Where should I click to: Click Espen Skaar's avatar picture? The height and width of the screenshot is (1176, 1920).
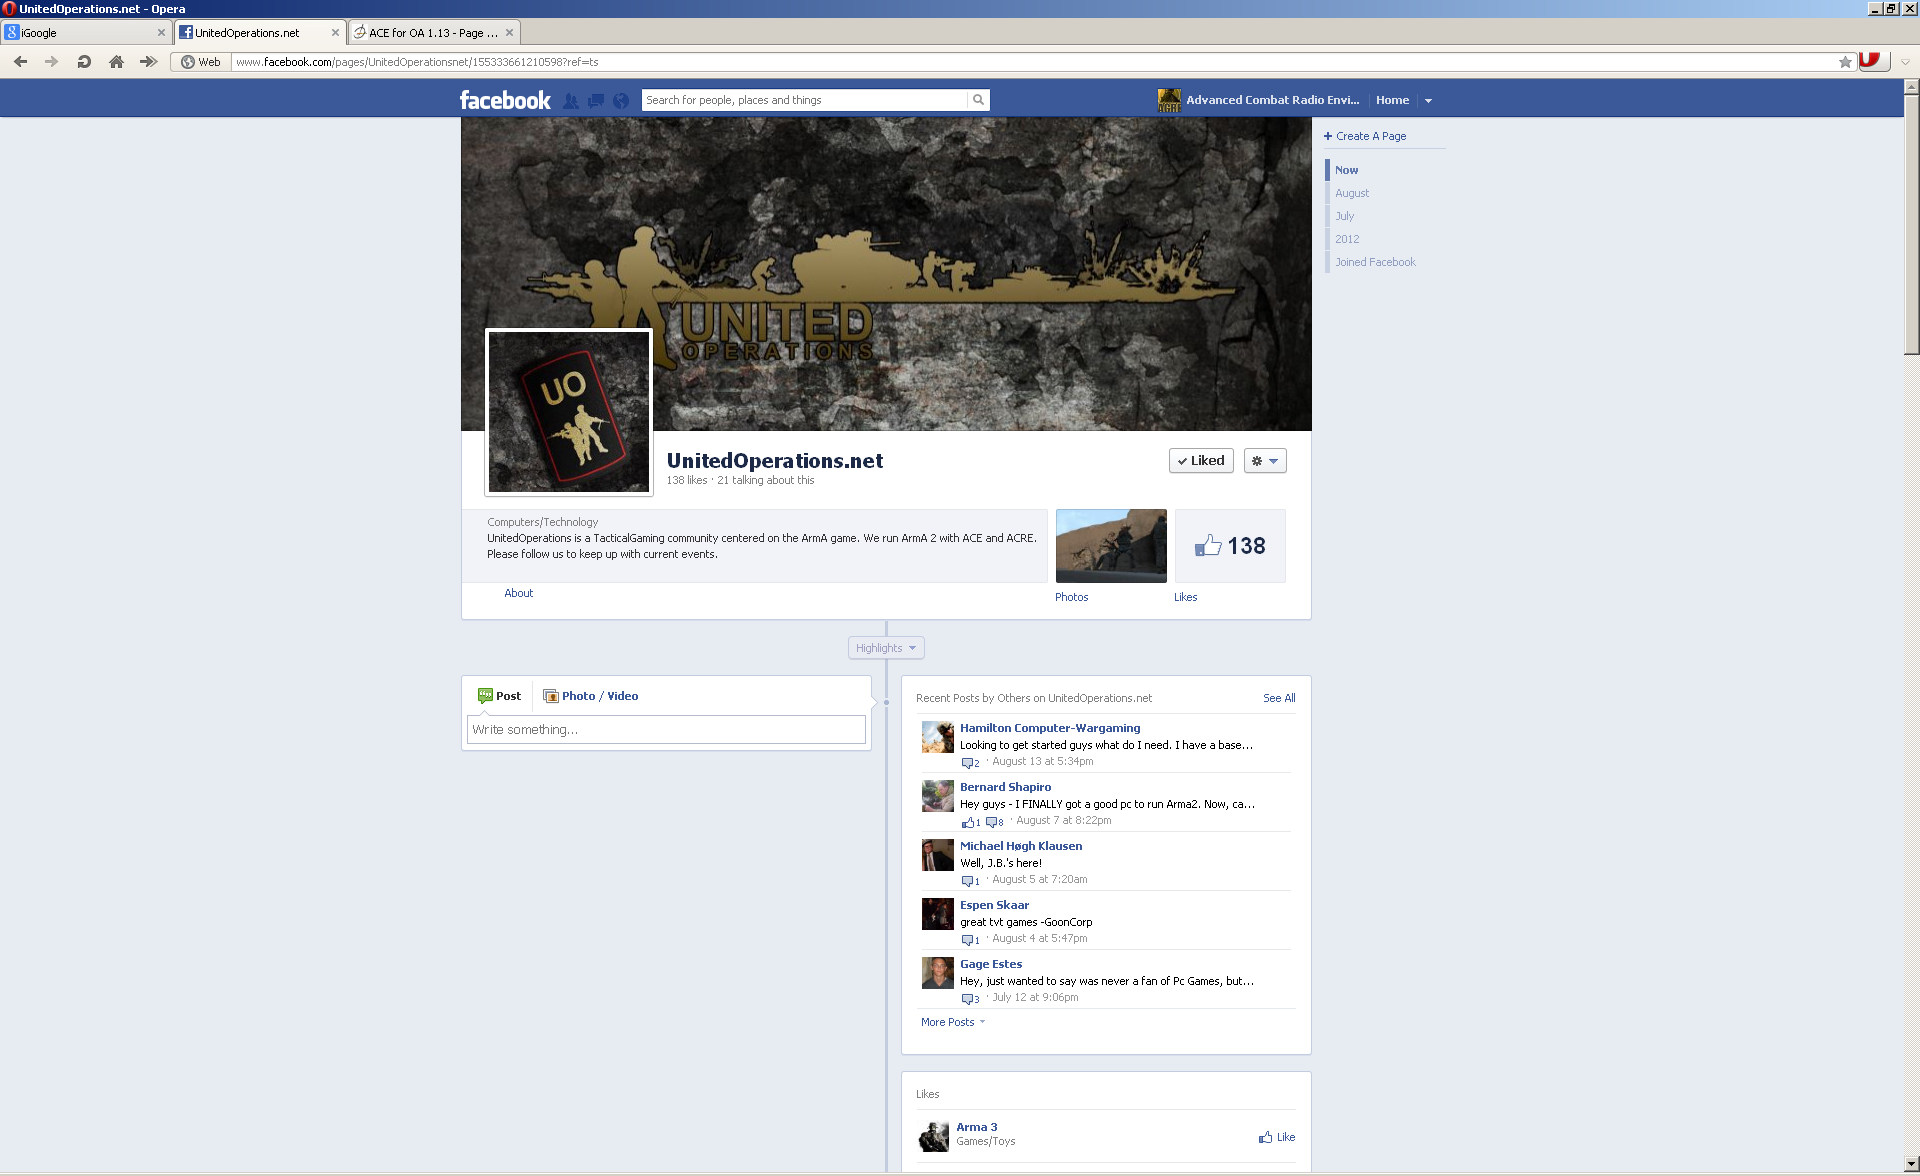937,914
